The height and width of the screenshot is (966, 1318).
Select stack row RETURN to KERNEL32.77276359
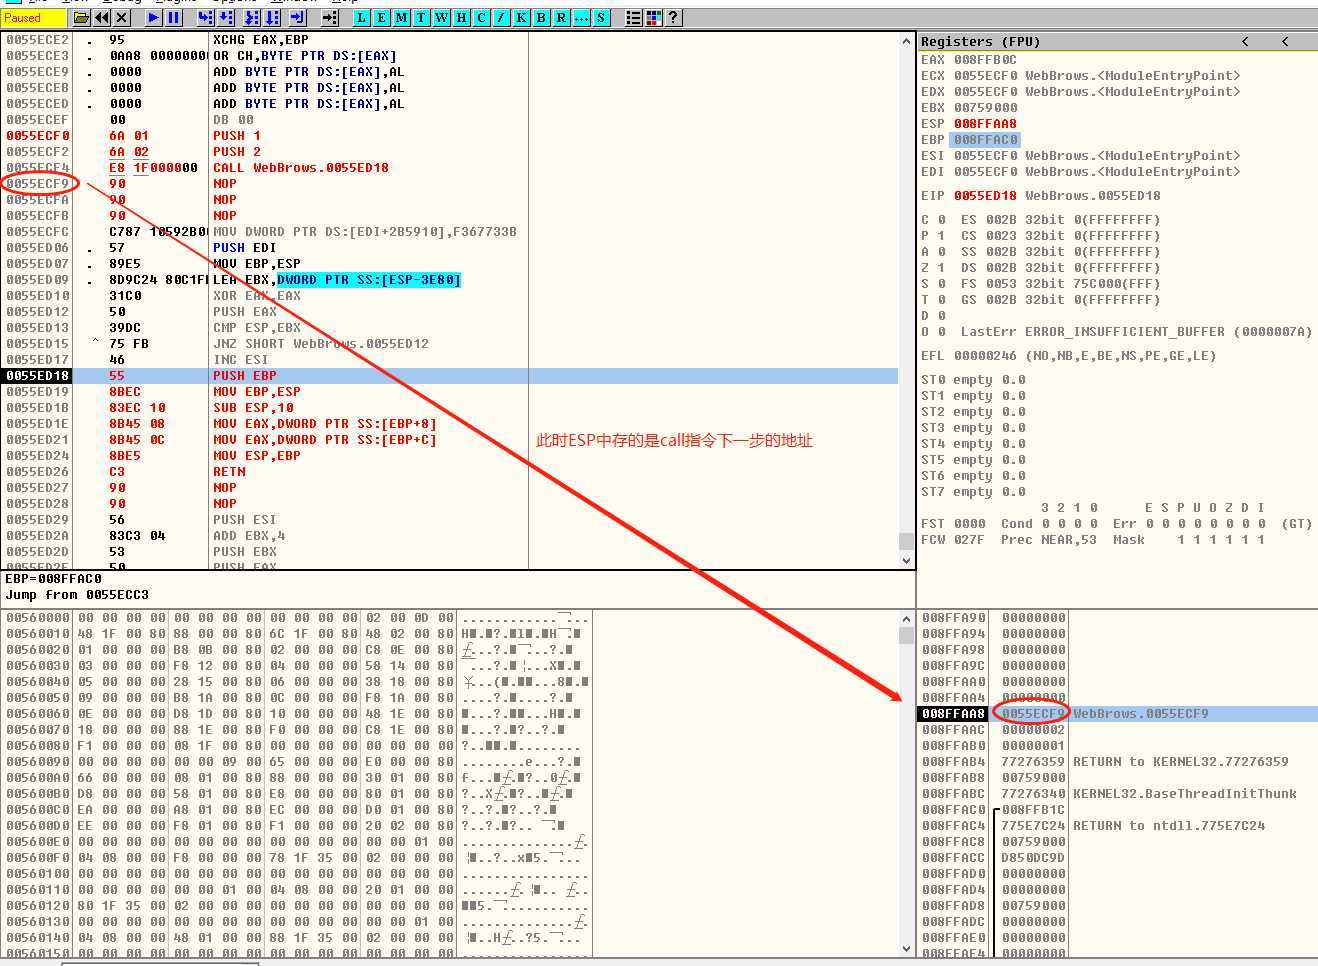coord(1117,762)
